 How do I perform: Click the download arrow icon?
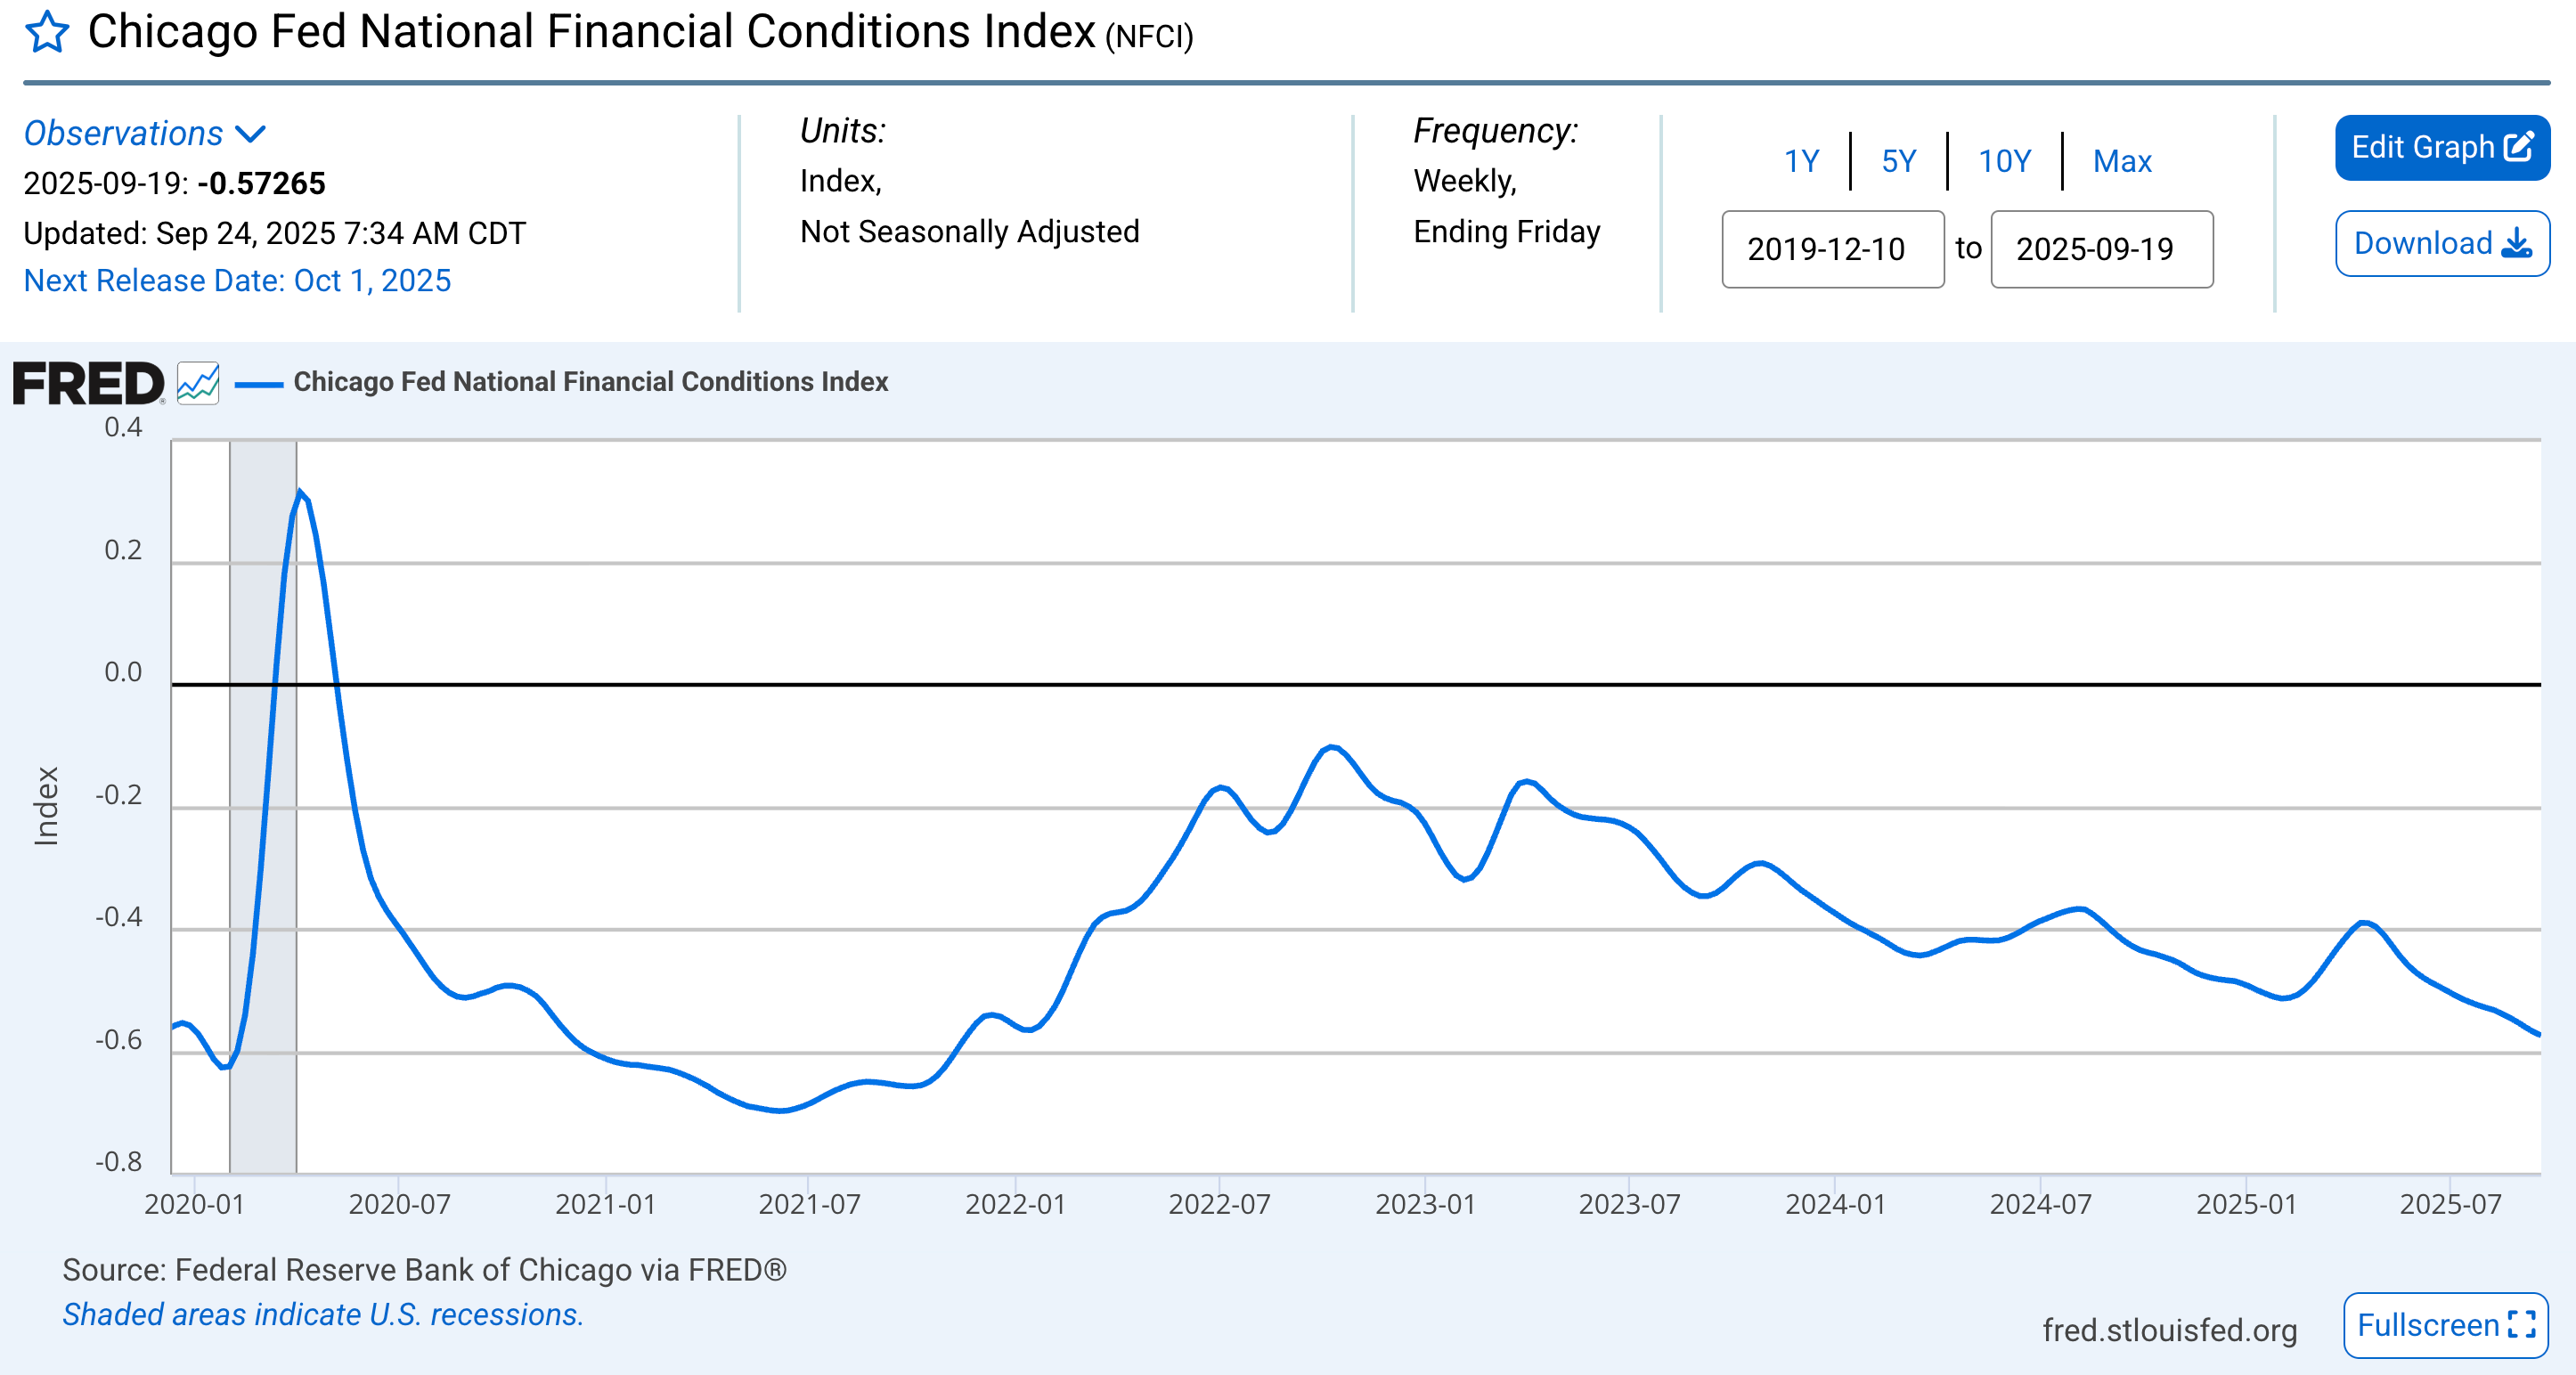[x=2516, y=243]
